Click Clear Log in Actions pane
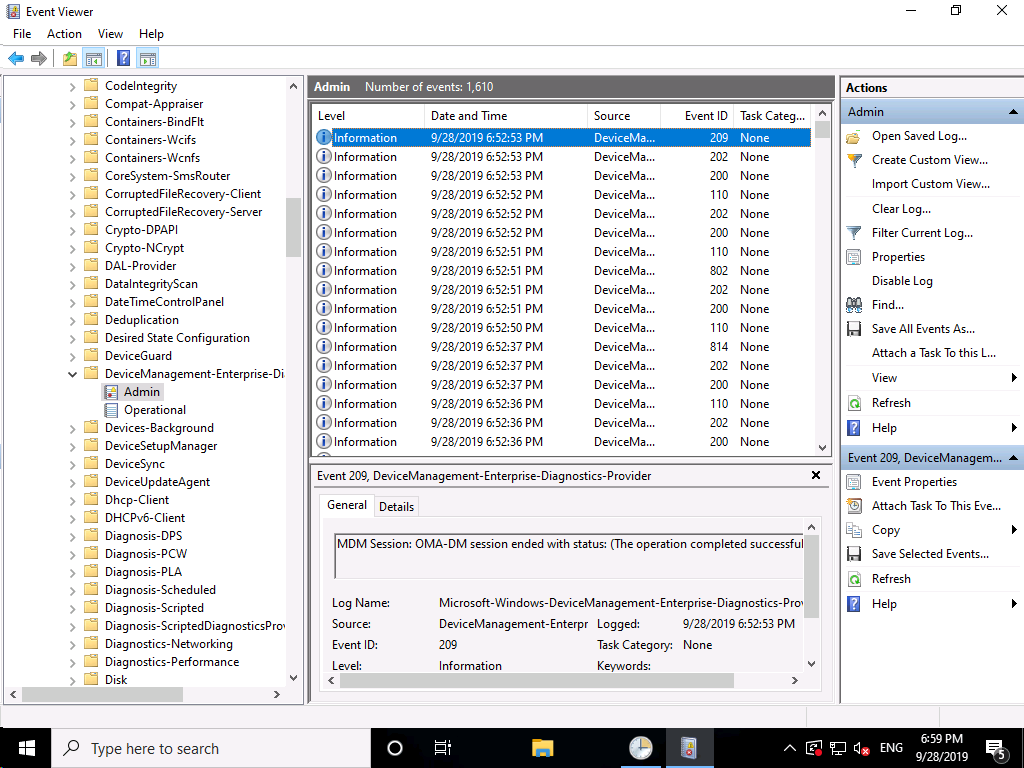The height and width of the screenshot is (768, 1024). [x=900, y=209]
